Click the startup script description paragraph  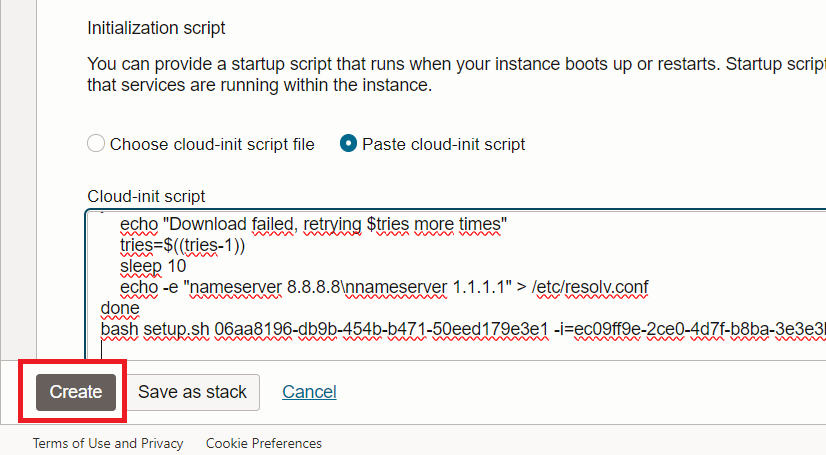450,75
